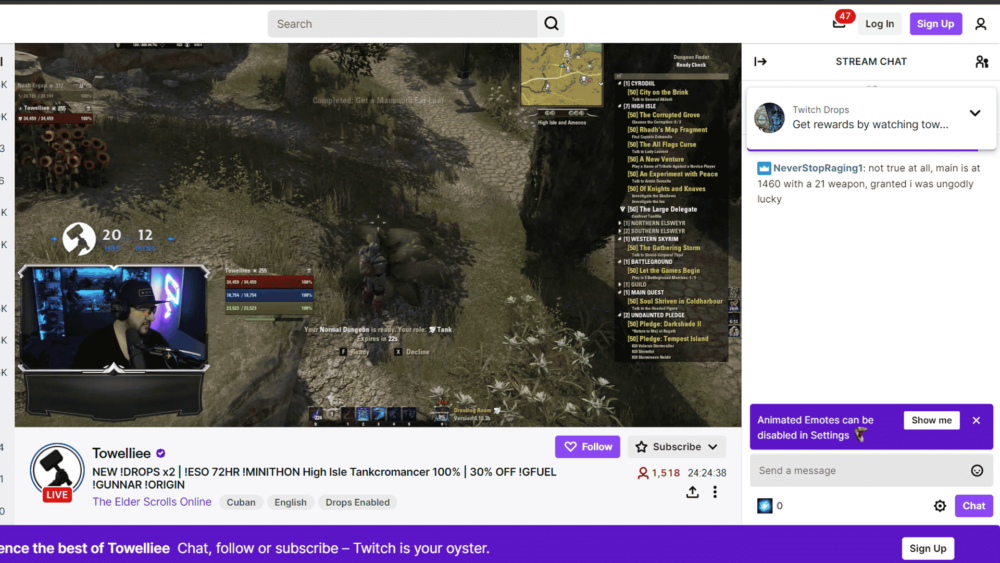Click the streamer webcam overlay
This screenshot has height=563, width=1000.
pyautogui.click(x=114, y=318)
